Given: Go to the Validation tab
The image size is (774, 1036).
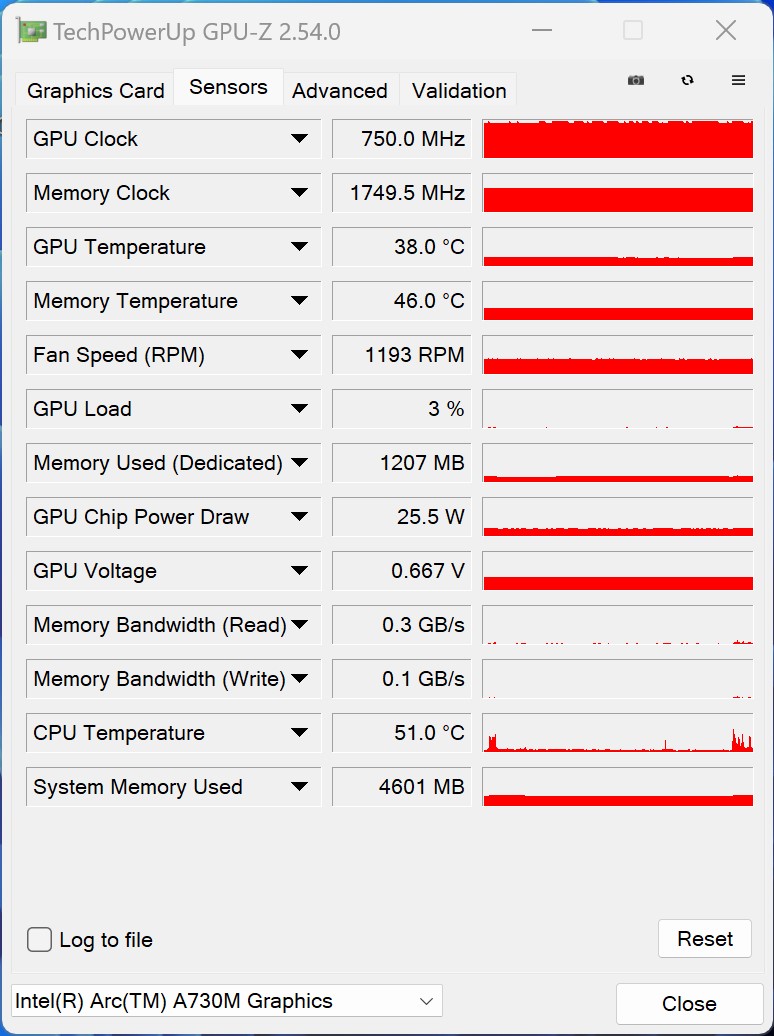Looking at the screenshot, I should pyautogui.click(x=459, y=91).
